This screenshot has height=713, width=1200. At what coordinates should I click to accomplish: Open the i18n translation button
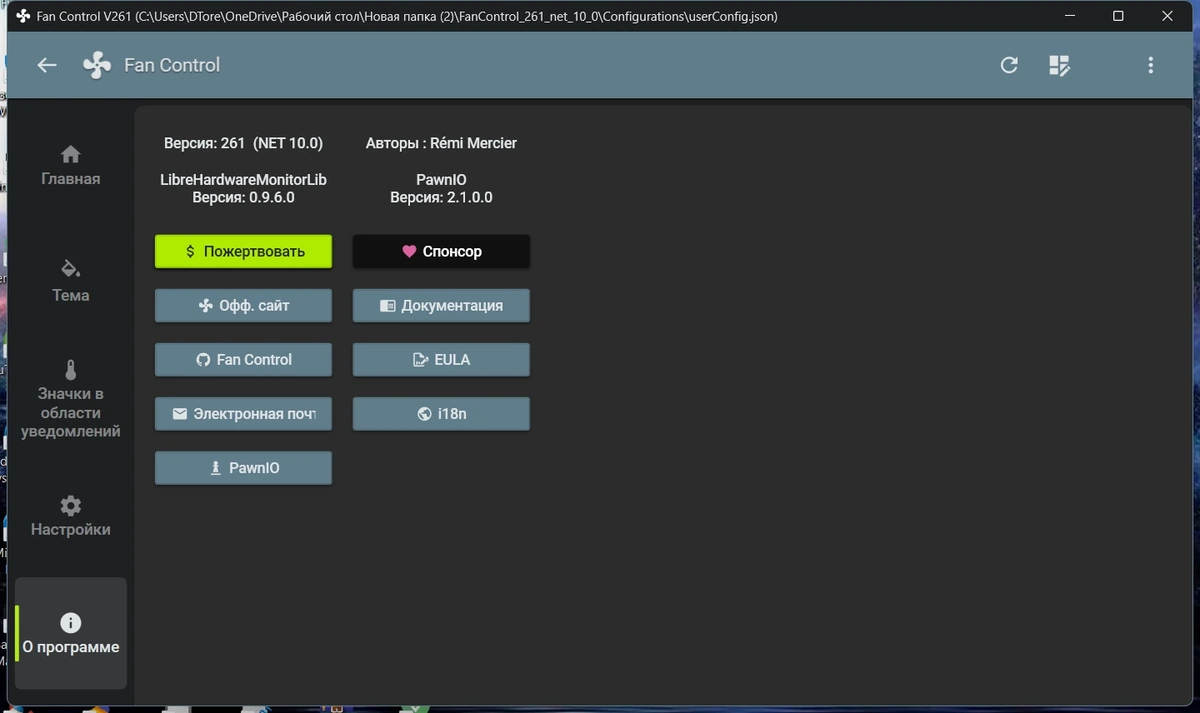[x=441, y=413]
